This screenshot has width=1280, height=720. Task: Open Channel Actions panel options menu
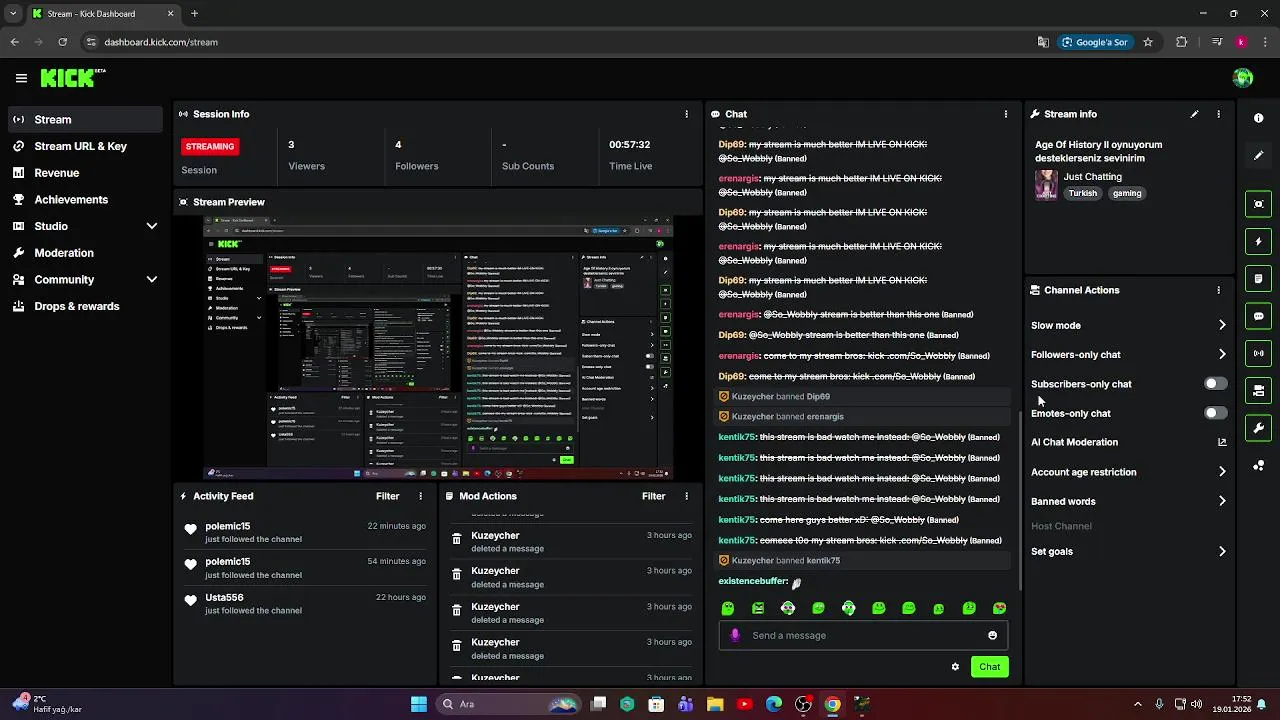(1218, 290)
